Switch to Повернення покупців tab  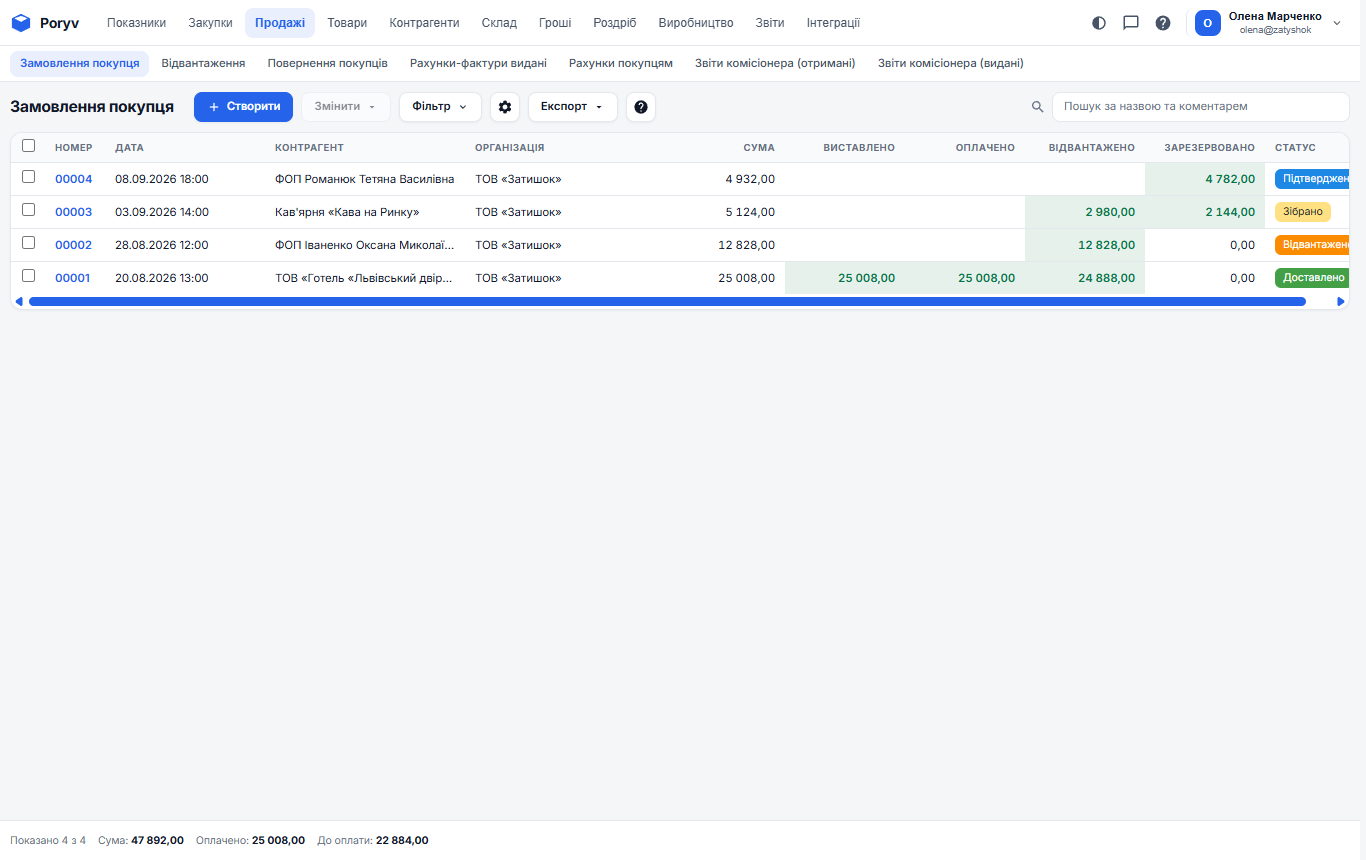pos(328,63)
